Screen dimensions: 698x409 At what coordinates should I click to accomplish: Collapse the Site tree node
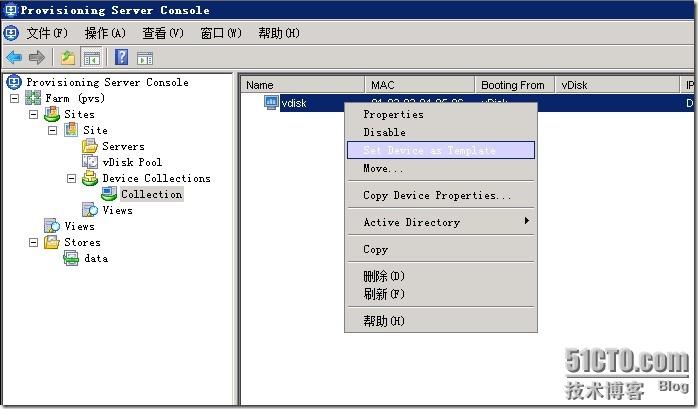click(53, 130)
